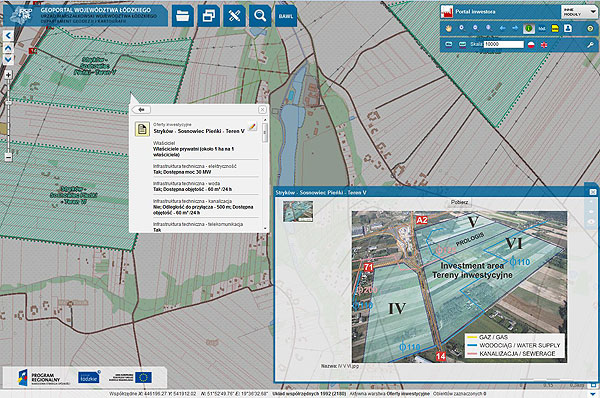Screen dimensions: 600x398
Task: Open the BAWL module button
Action: click(285, 16)
